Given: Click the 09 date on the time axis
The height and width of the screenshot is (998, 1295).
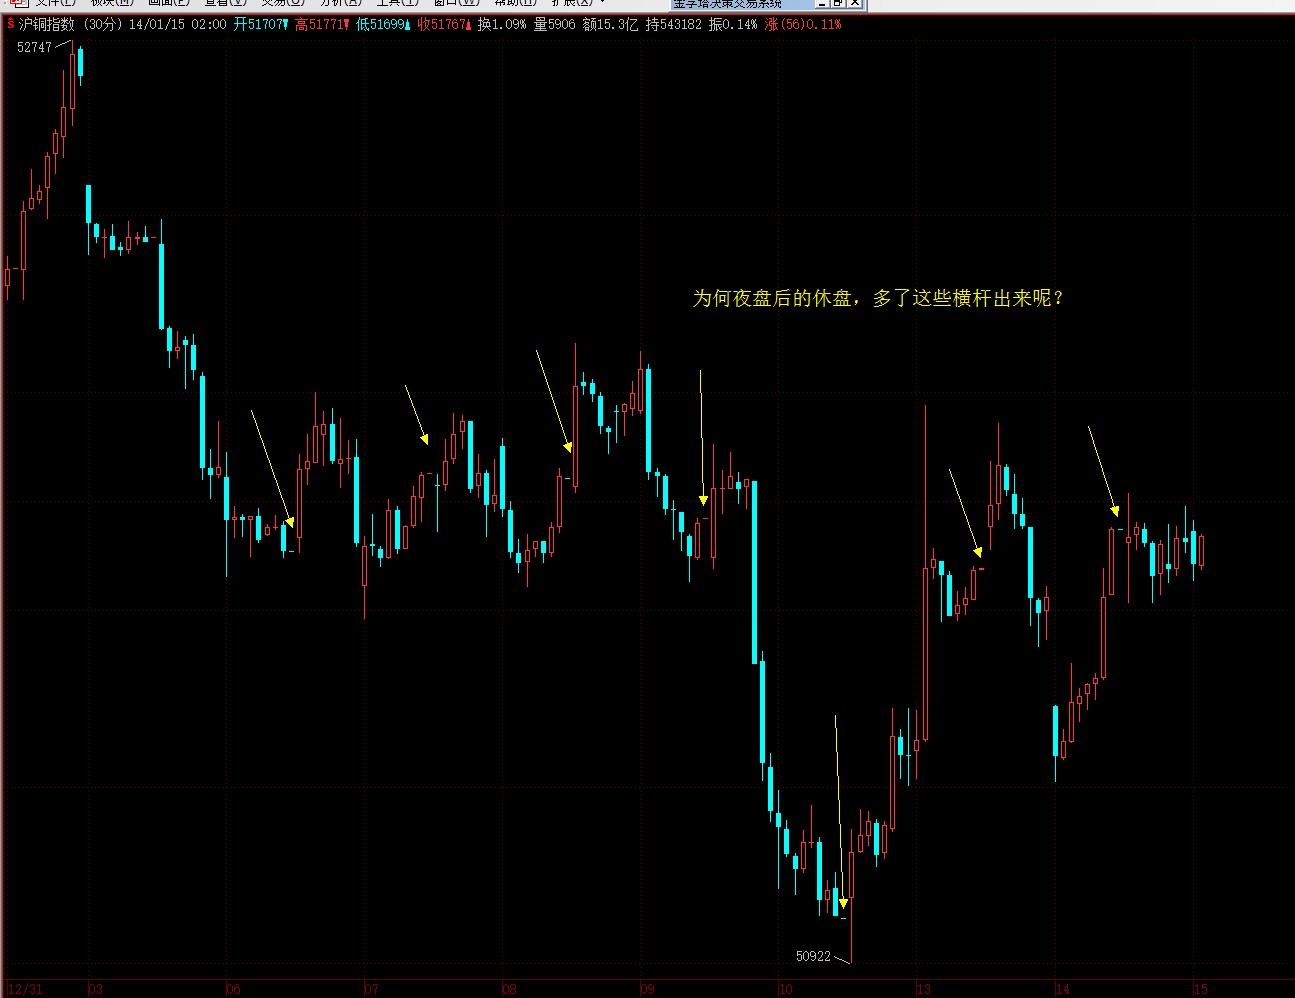Looking at the screenshot, I should point(647,989).
